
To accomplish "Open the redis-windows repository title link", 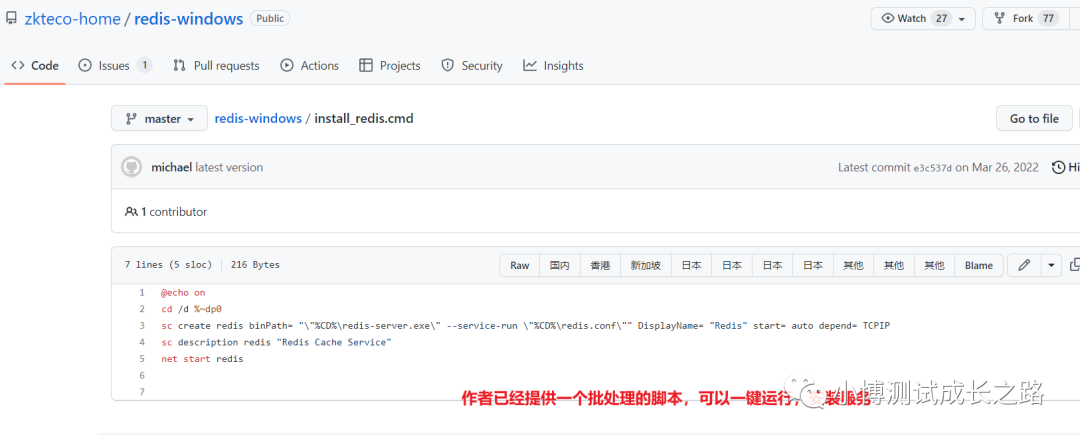I will 189,19.
